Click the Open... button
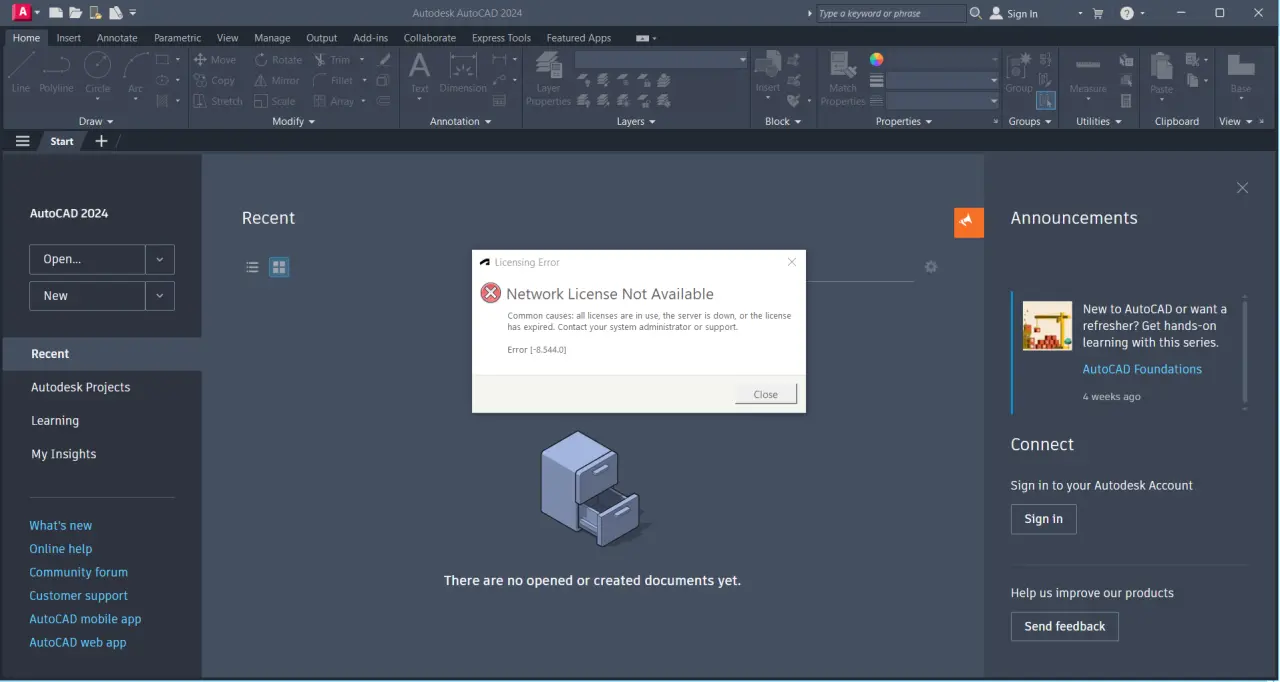Image resolution: width=1280 pixels, height=682 pixels. [87, 259]
